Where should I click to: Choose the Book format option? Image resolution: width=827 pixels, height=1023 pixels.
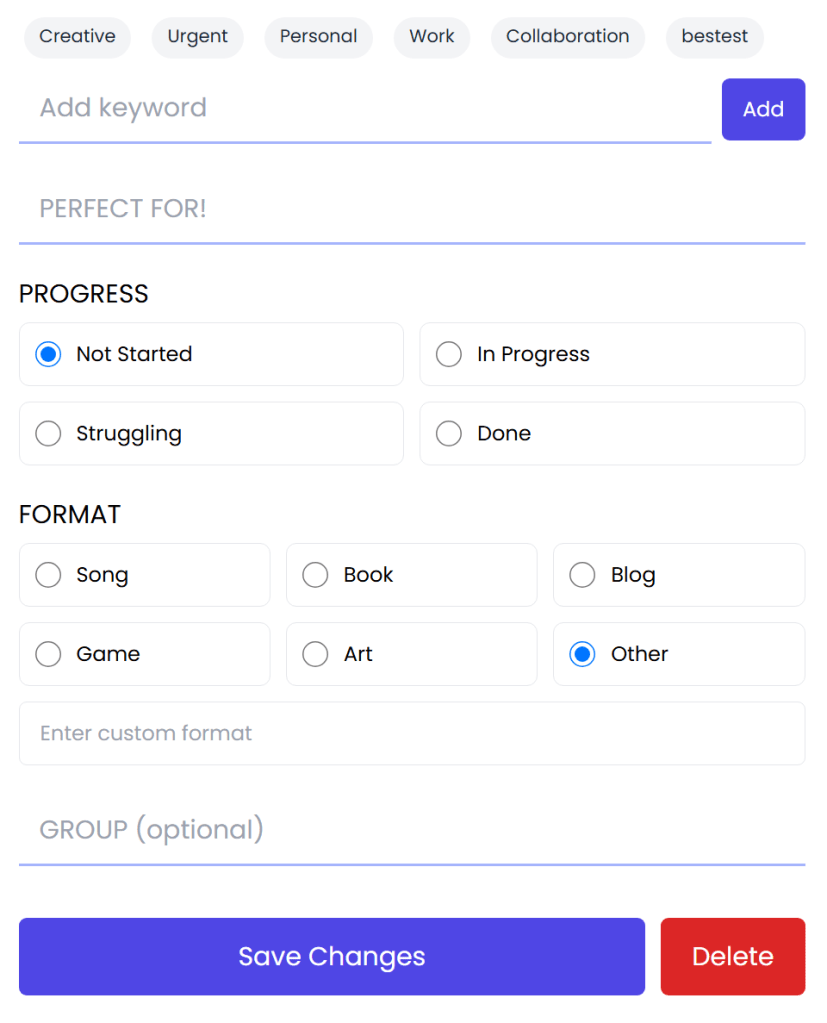pyautogui.click(x=316, y=575)
